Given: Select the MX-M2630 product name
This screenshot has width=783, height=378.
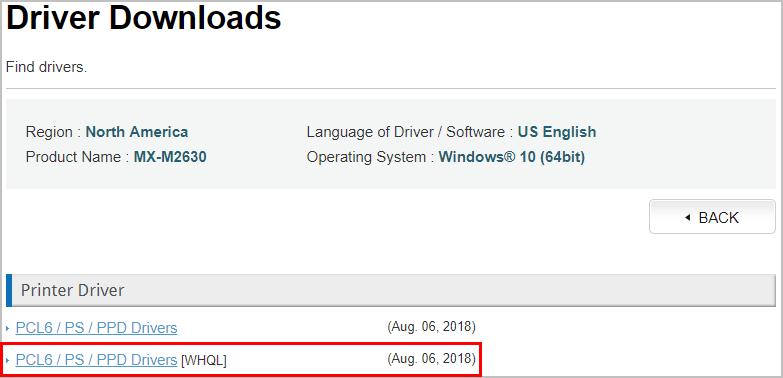Looking at the screenshot, I should (170, 157).
